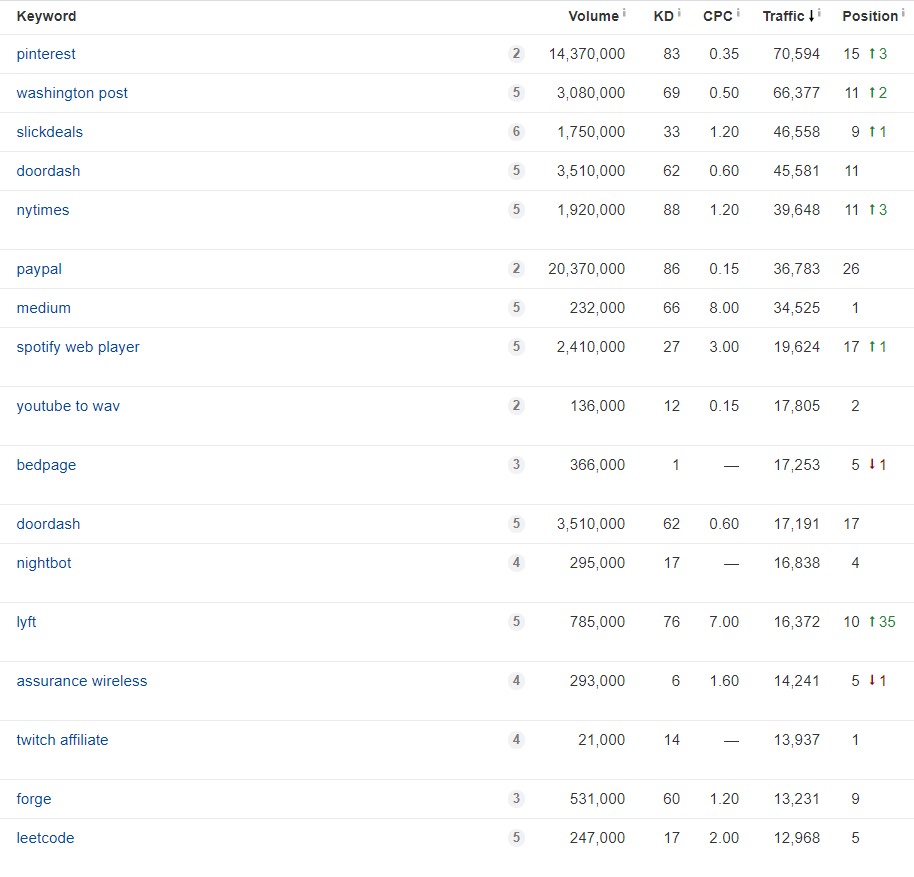Image resolution: width=914 pixels, height=877 pixels.
Task: Select the 70,594 traffic value
Action: pos(796,54)
